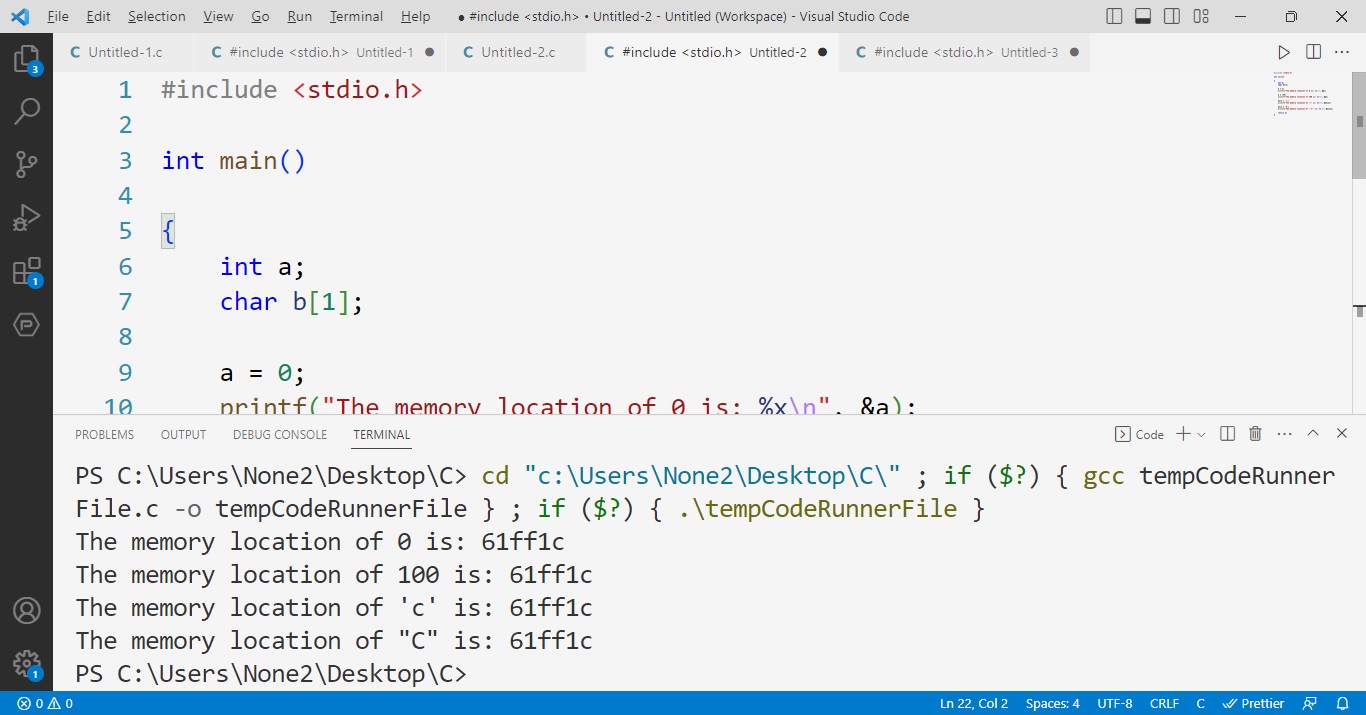Switch to the OUTPUT panel tab
The image size is (1366, 715).
[x=183, y=434]
